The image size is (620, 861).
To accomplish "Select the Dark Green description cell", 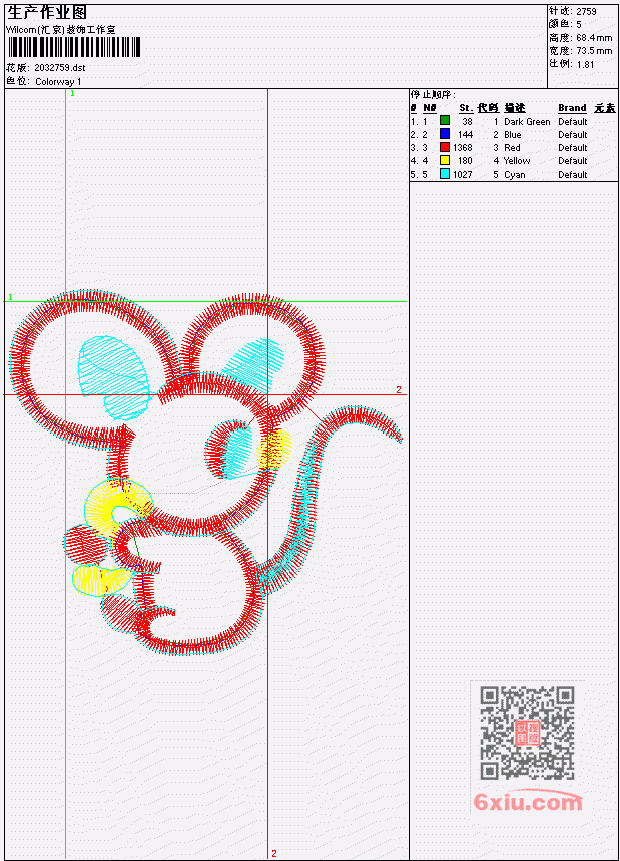I will coord(527,122).
